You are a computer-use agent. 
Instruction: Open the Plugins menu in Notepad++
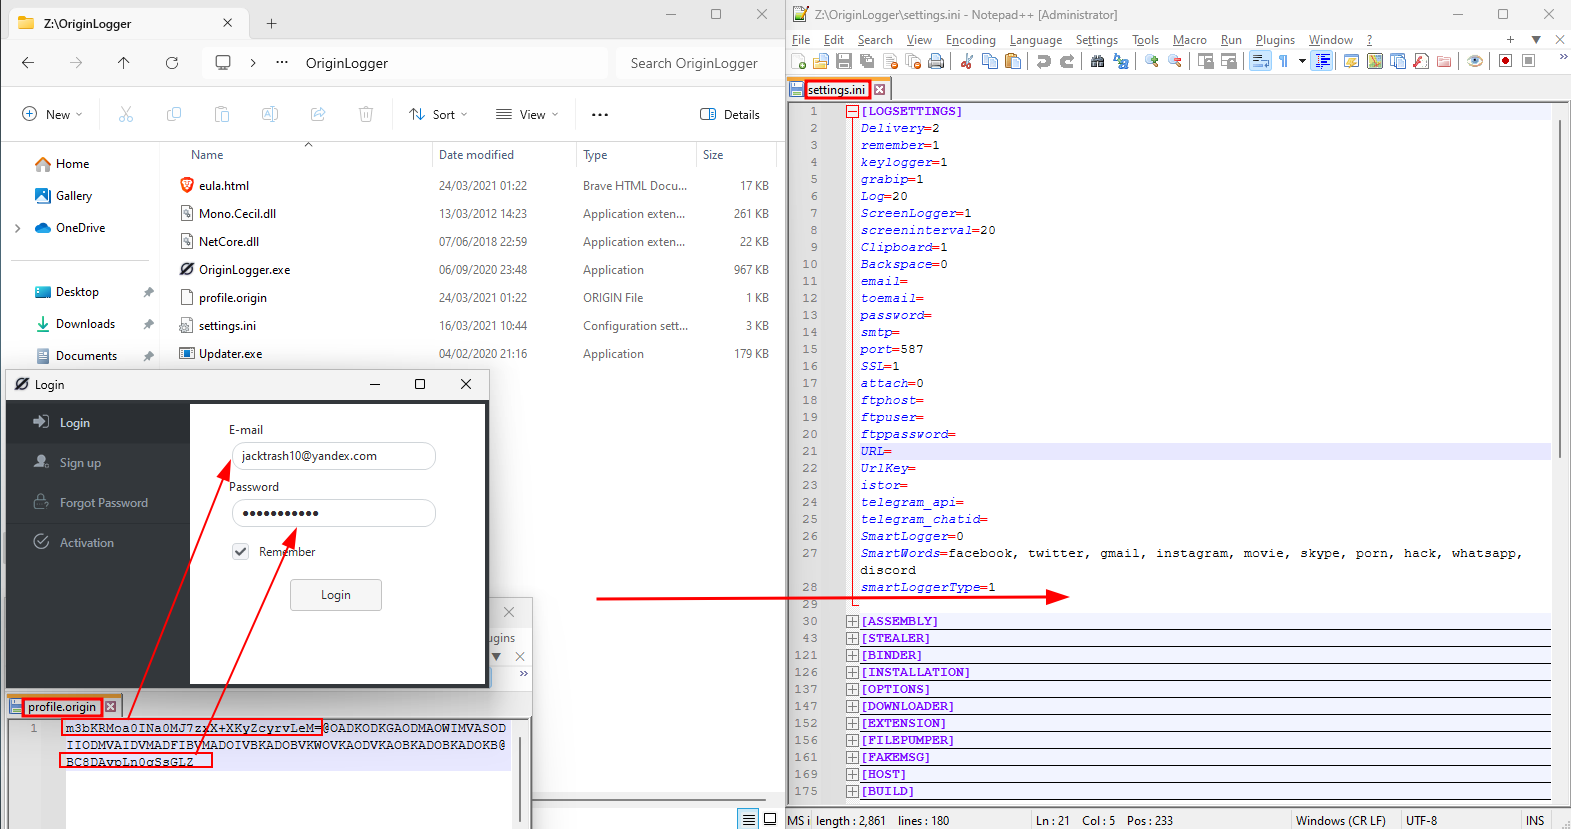(x=1275, y=40)
